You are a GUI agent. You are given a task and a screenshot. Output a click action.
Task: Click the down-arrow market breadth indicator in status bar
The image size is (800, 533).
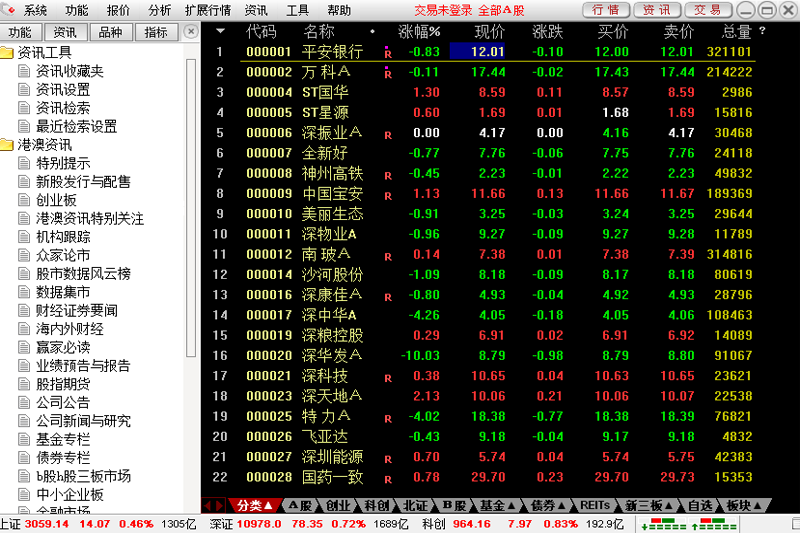click(x=663, y=524)
